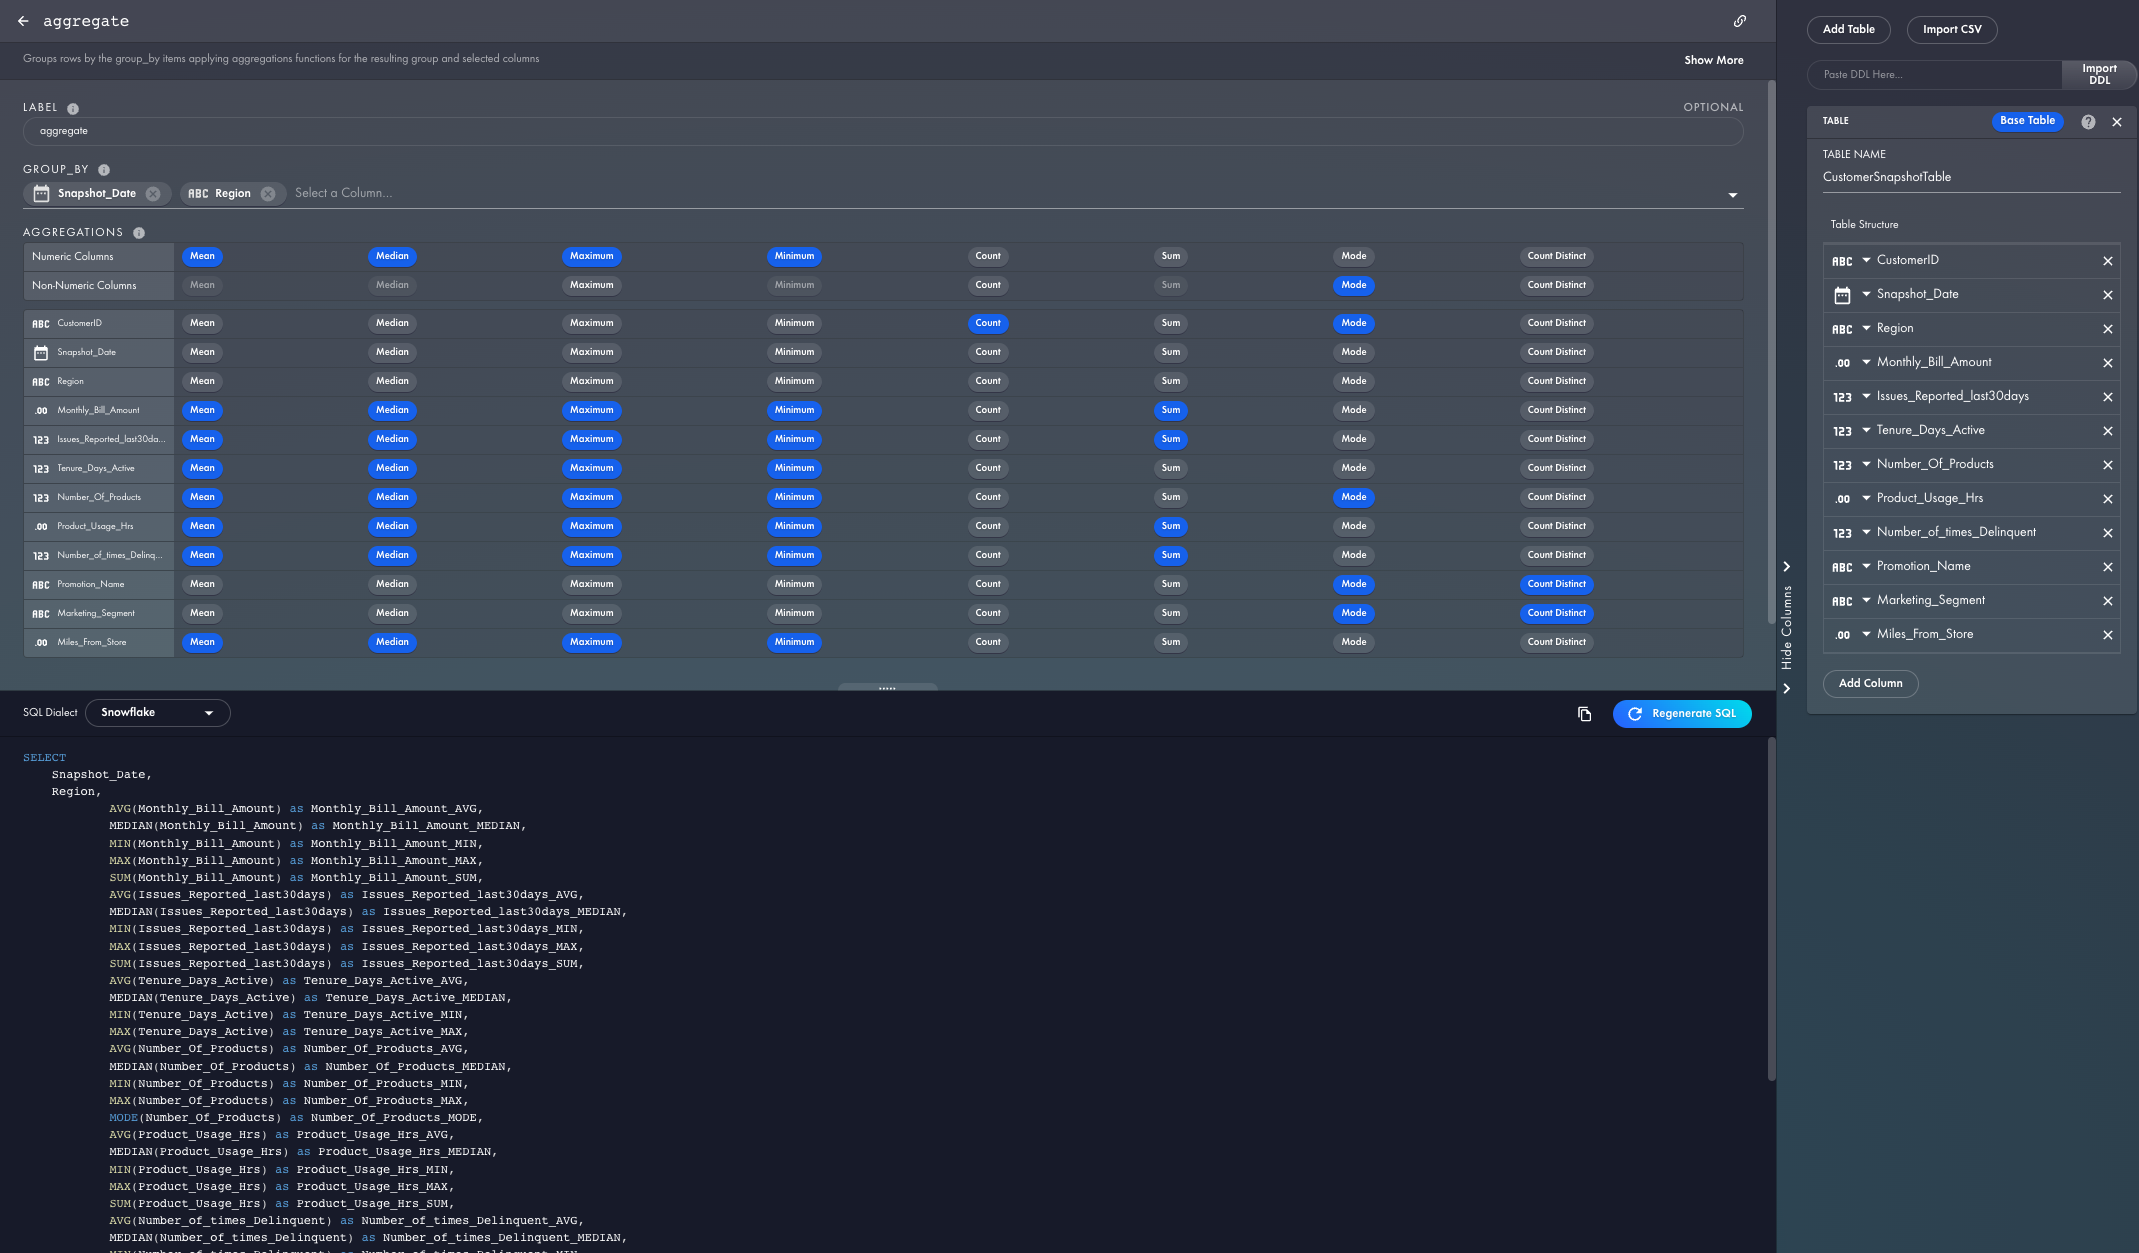Delete CustomerID column from the table structure

[x=2107, y=261]
